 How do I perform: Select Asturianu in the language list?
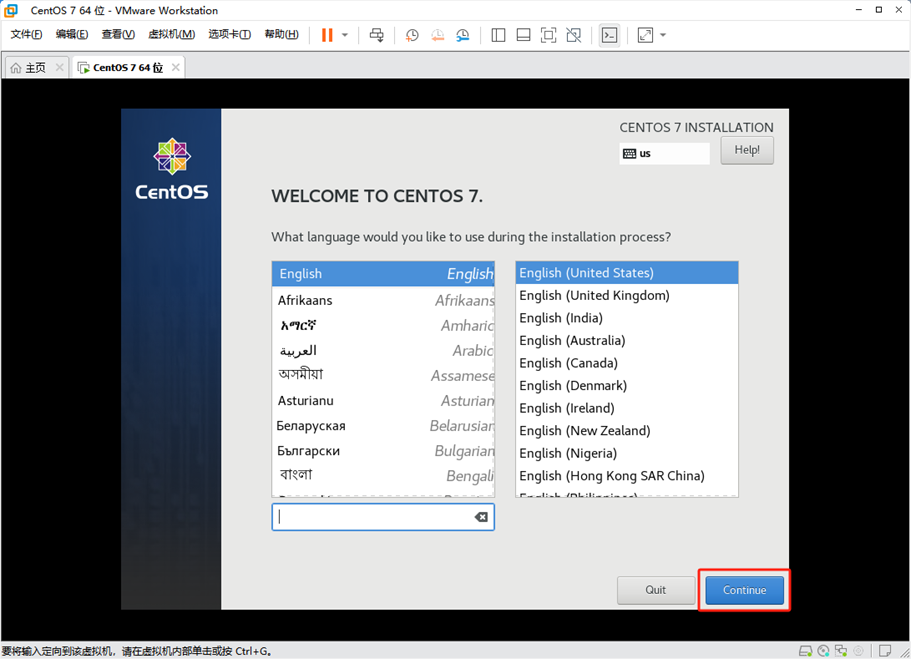tap(383, 400)
